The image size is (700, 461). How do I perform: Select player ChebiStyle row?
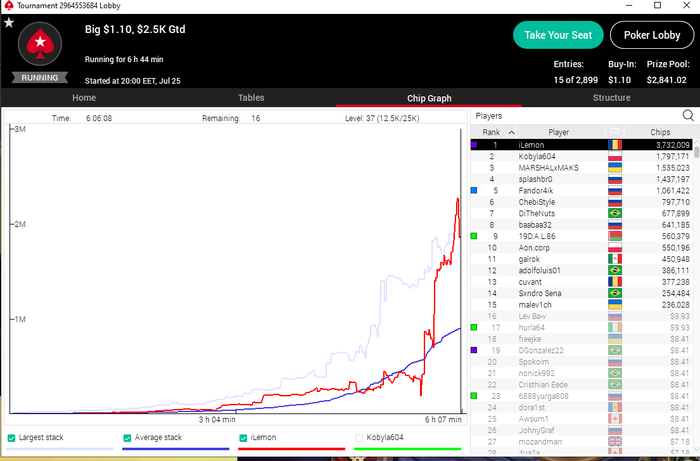[582, 202]
